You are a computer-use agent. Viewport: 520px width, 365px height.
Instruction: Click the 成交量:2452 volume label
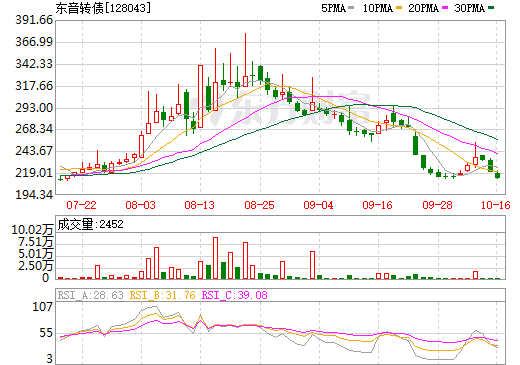click(x=90, y=224)
